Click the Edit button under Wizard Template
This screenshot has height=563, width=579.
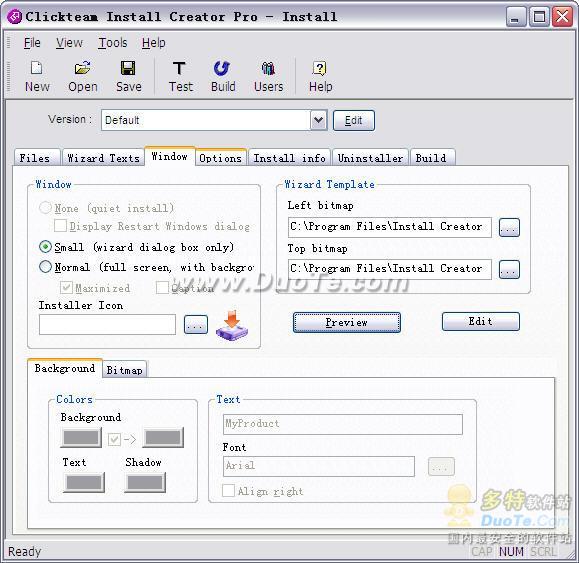click(x=480, y=321)
